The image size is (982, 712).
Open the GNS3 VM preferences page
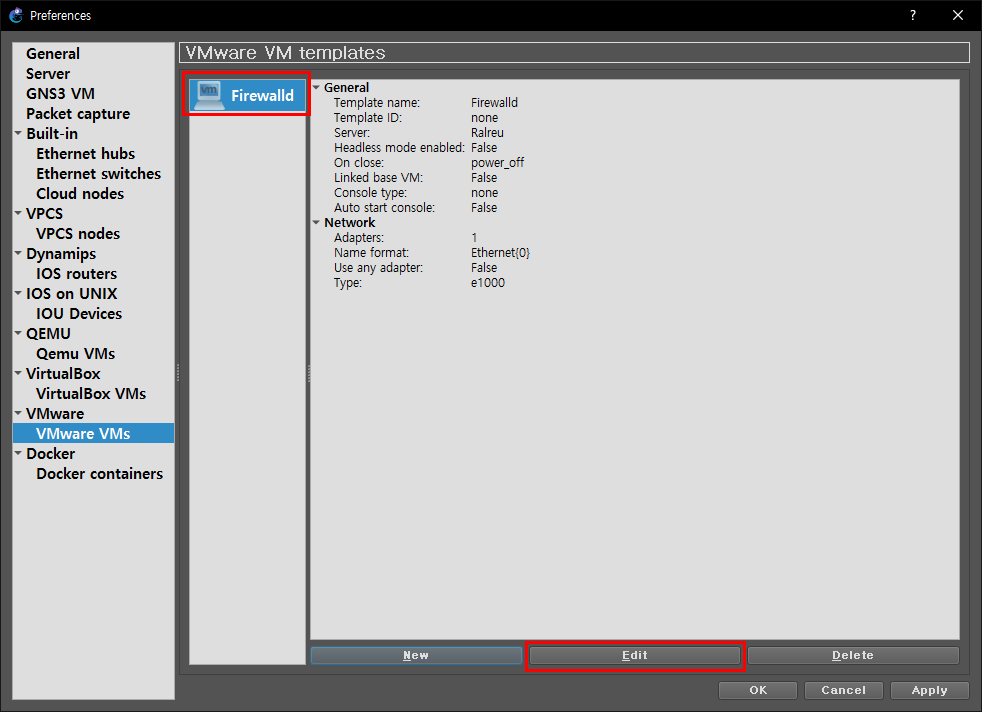(x=60, y=94)
